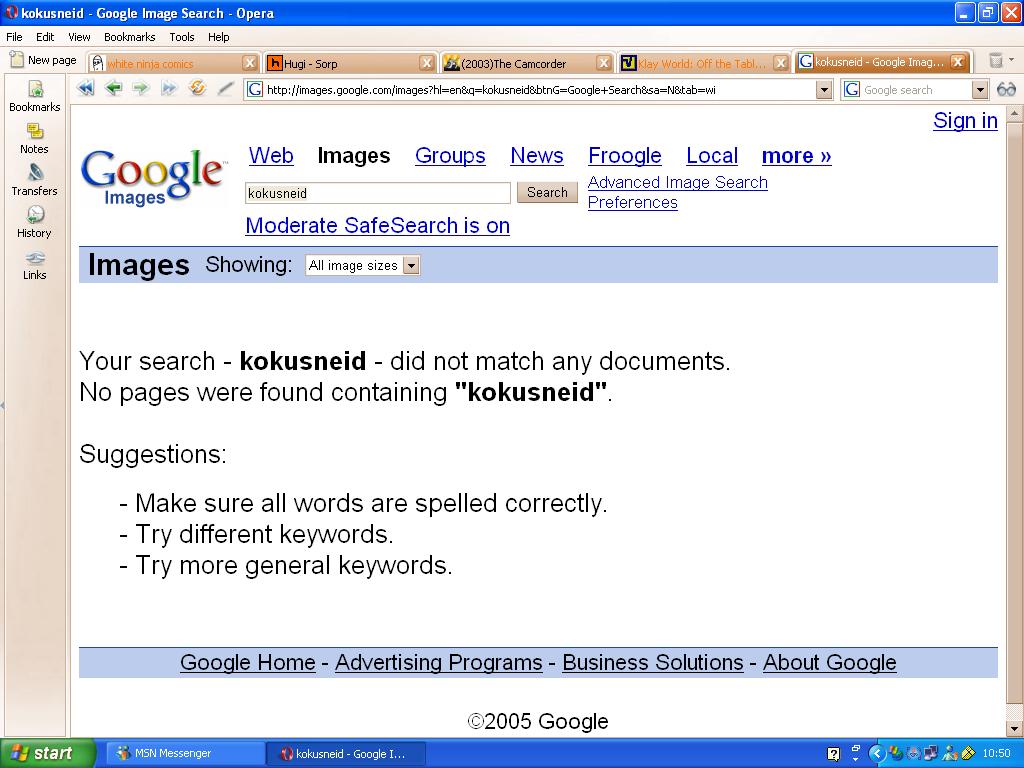
Task: Switch to the Hugi - Sorp tab
Action: (x=351, y=63)
